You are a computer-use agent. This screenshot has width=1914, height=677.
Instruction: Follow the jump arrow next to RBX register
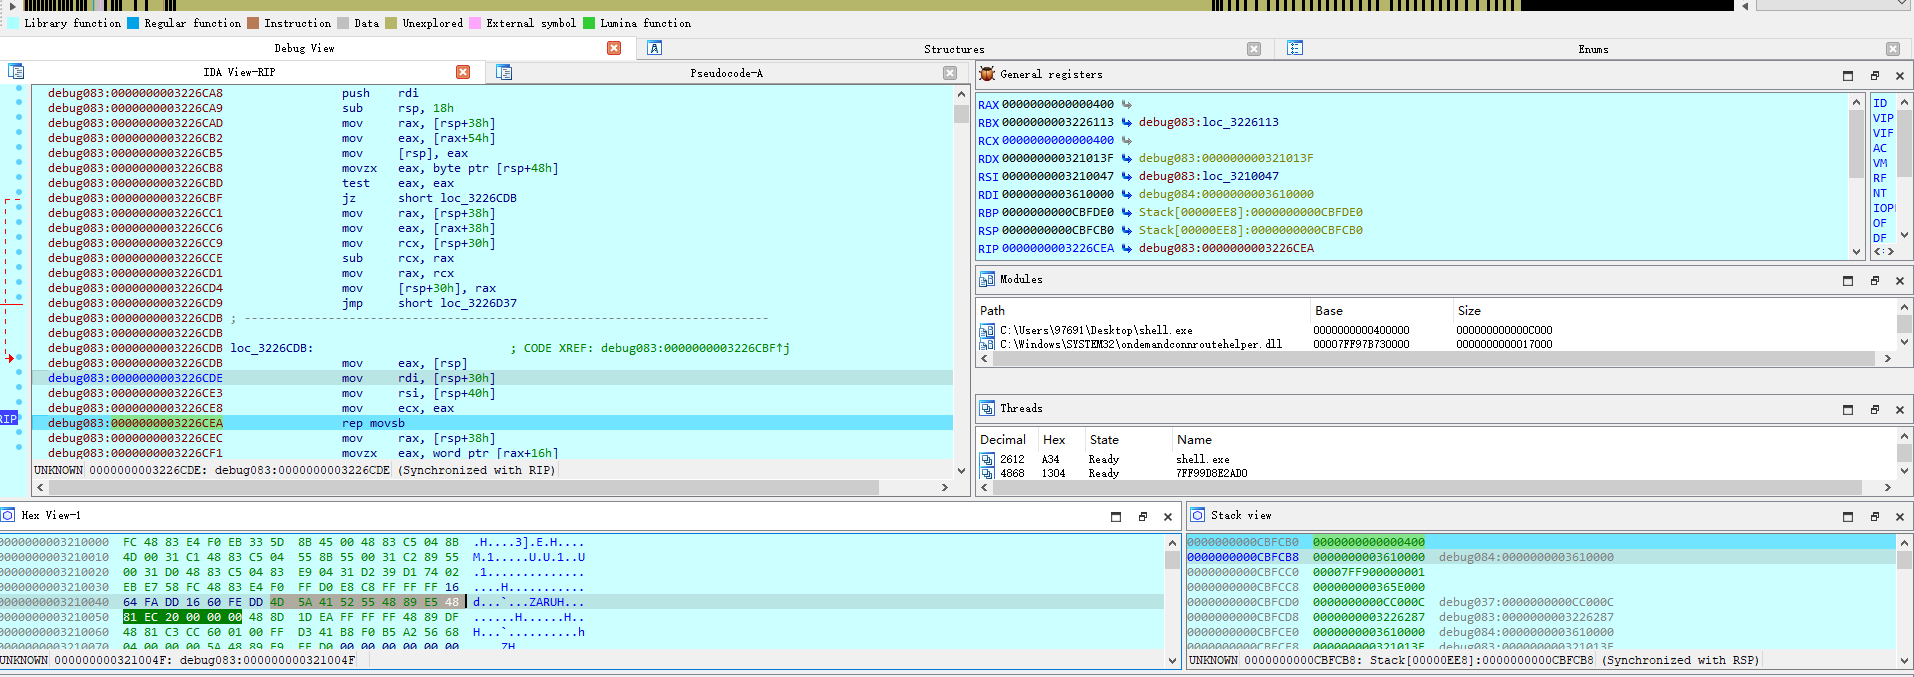[1127, 122]
